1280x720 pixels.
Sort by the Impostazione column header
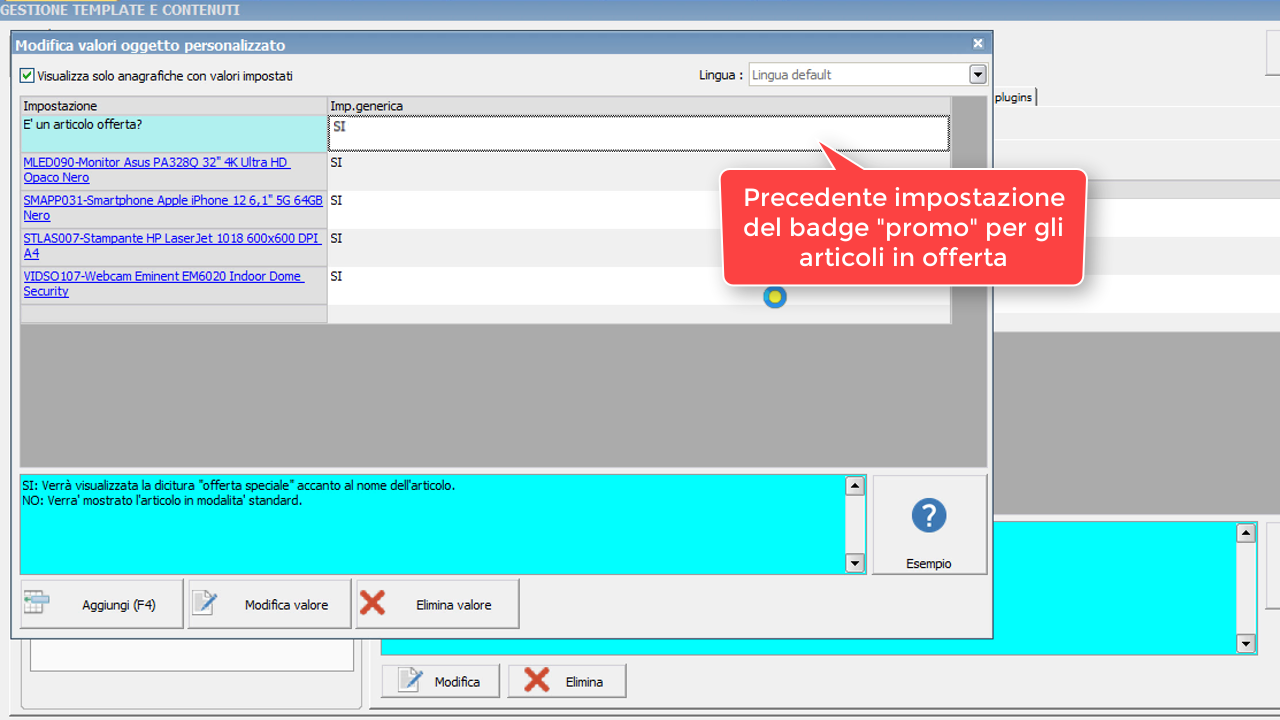point(174,106)
